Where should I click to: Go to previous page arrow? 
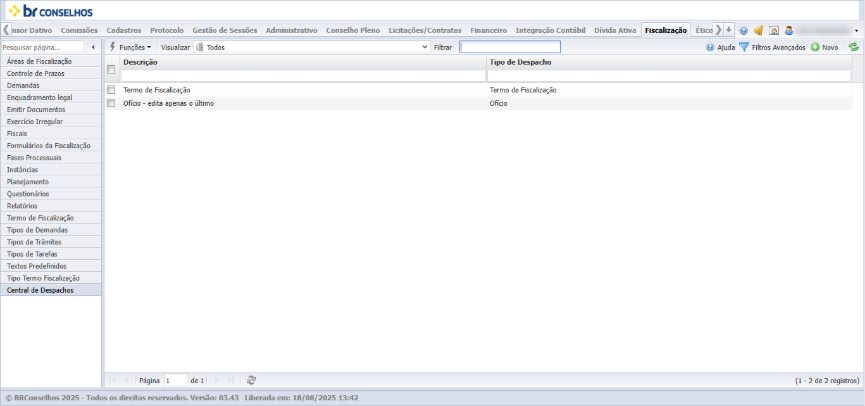click(126, 380)
